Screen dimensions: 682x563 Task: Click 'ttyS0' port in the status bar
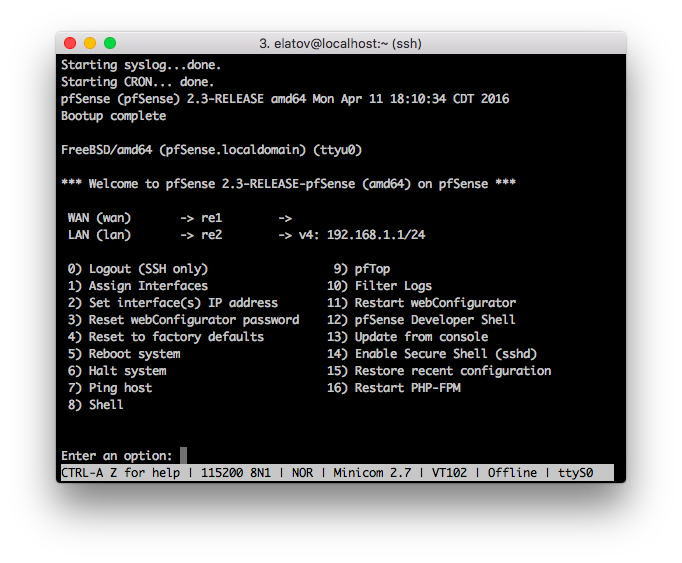[575, 473]
